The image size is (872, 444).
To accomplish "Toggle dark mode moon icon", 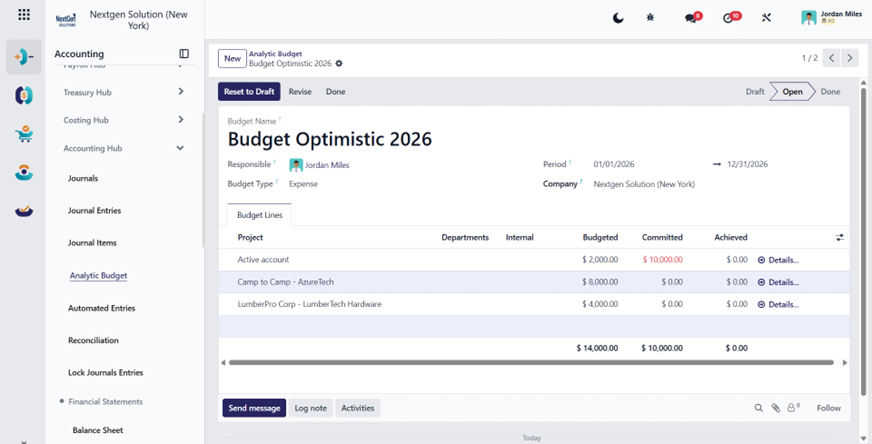I will [x=618, y=18].
